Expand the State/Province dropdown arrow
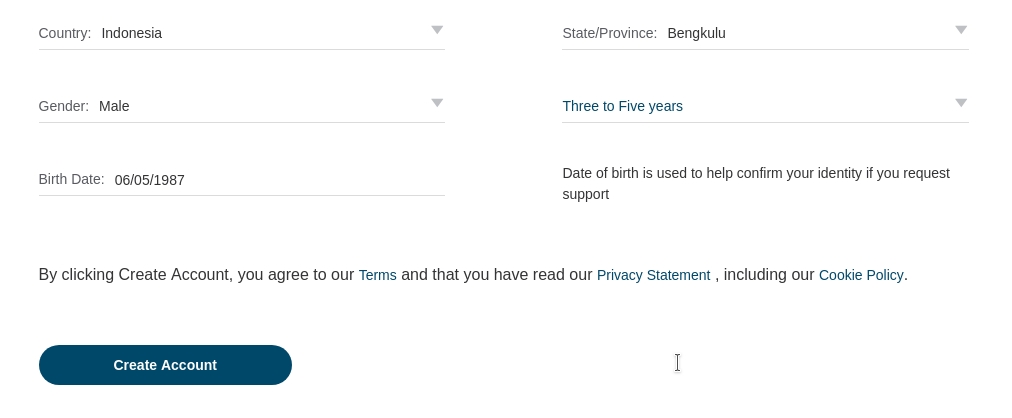Viewport: 1012px width, 418px height. [961, 30]
